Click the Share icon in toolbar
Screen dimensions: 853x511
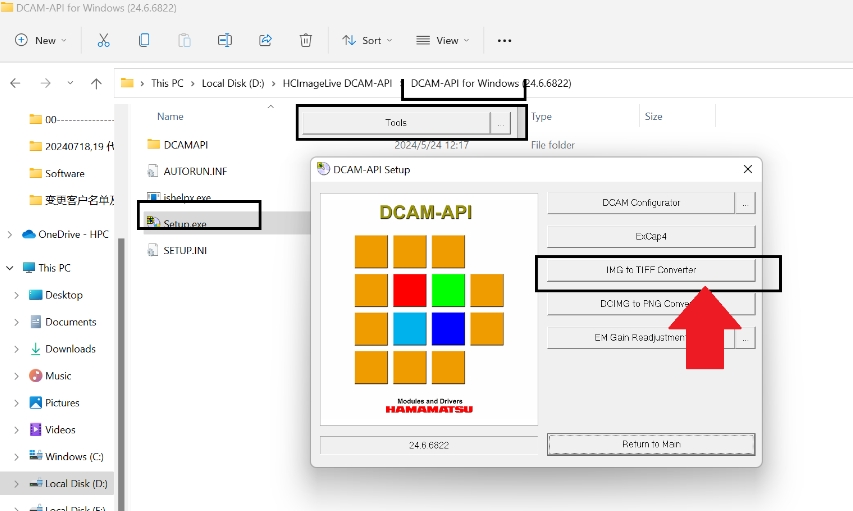click(x=265, y=40)
